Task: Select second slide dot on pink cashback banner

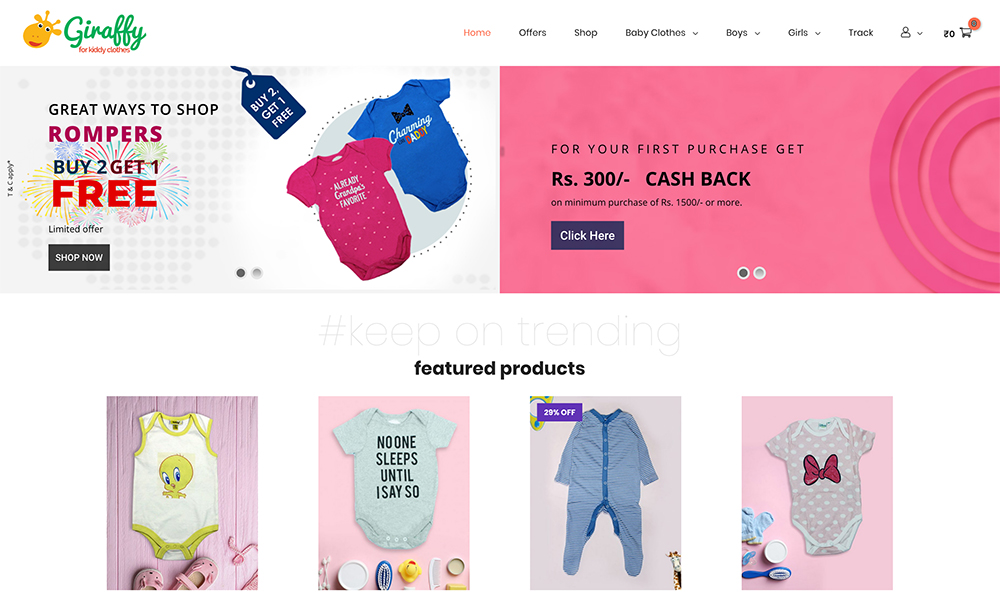Action: point(760,273)
